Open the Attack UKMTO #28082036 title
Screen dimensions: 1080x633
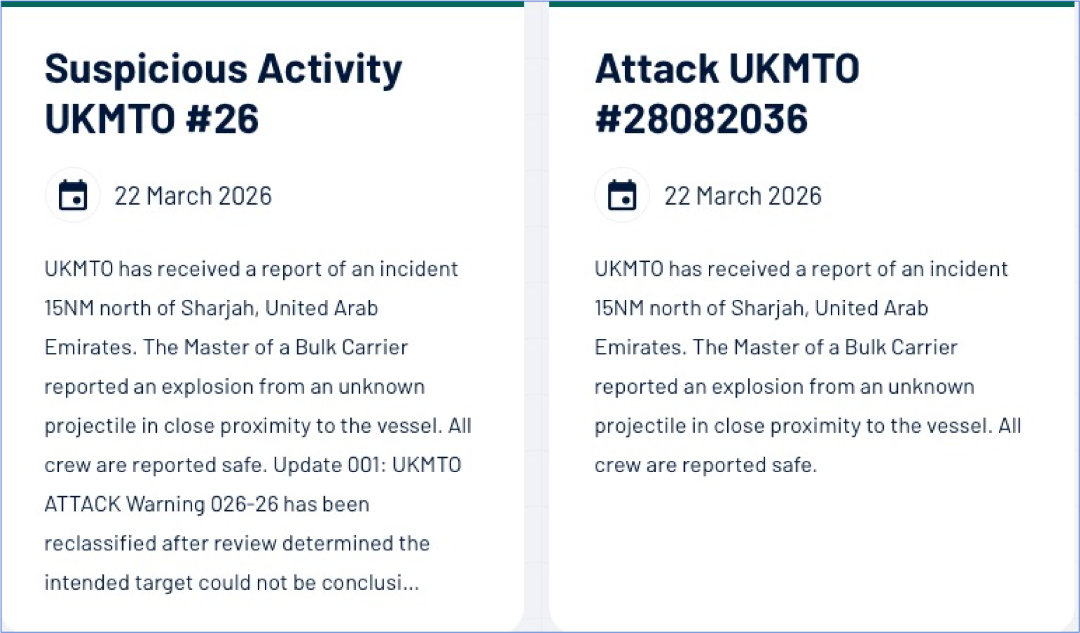727,94
